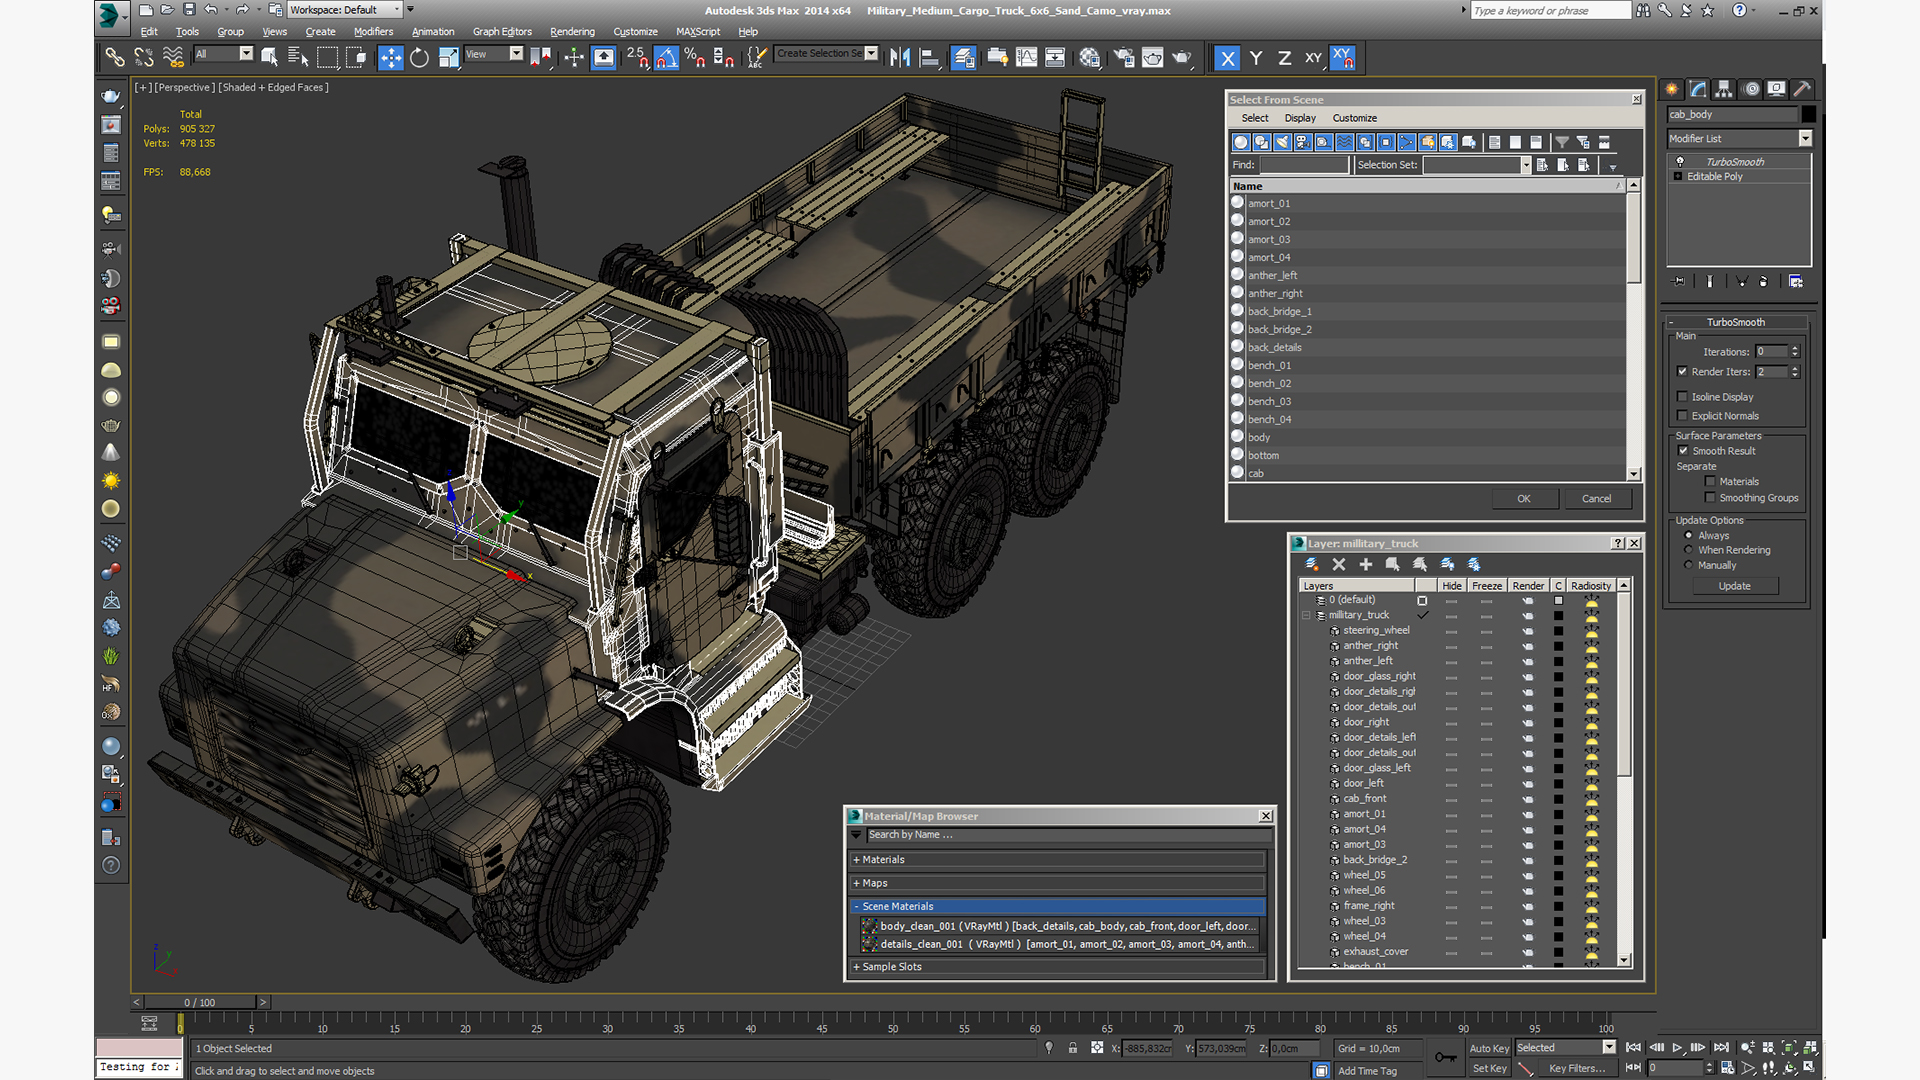The width and height of the screenshot is (1920, 1080).
Task: Click the Unlink Selection tool
Action: [x=144, y=58]
